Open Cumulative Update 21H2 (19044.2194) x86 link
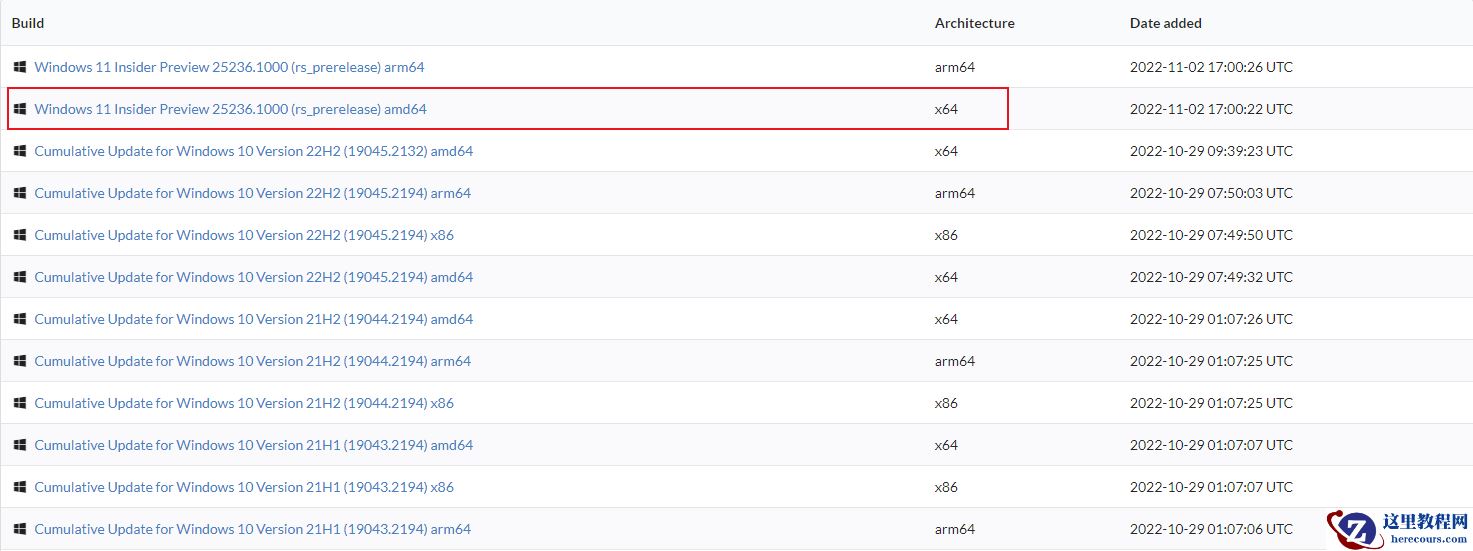This screenshot has width=1473, height=551. [x=244, y=403]
